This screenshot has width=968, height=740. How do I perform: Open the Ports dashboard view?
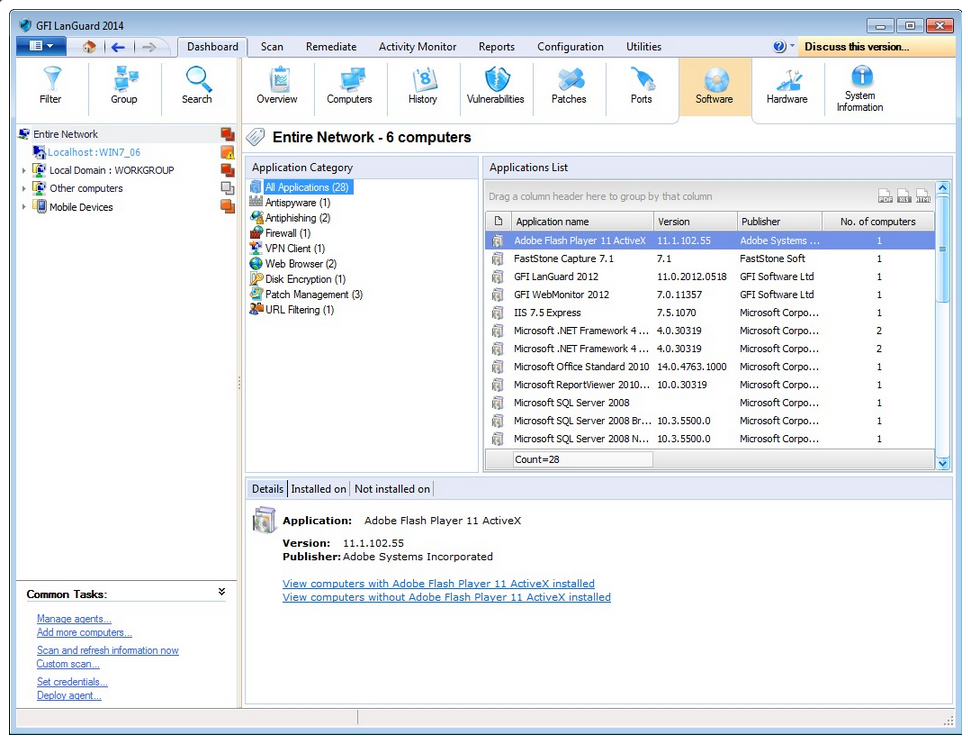click(x=641, y=86)
